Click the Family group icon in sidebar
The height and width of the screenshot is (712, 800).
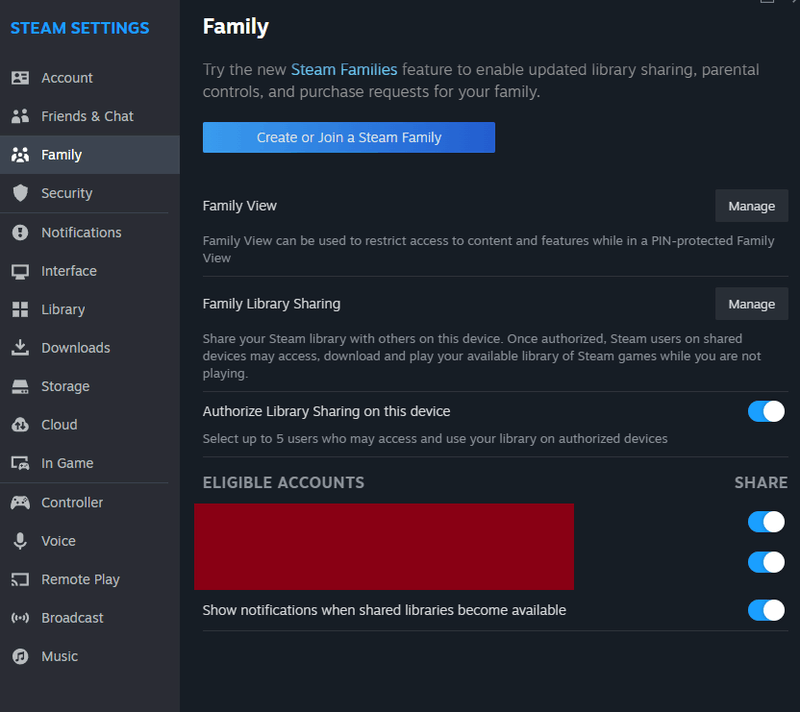point(20,155)
